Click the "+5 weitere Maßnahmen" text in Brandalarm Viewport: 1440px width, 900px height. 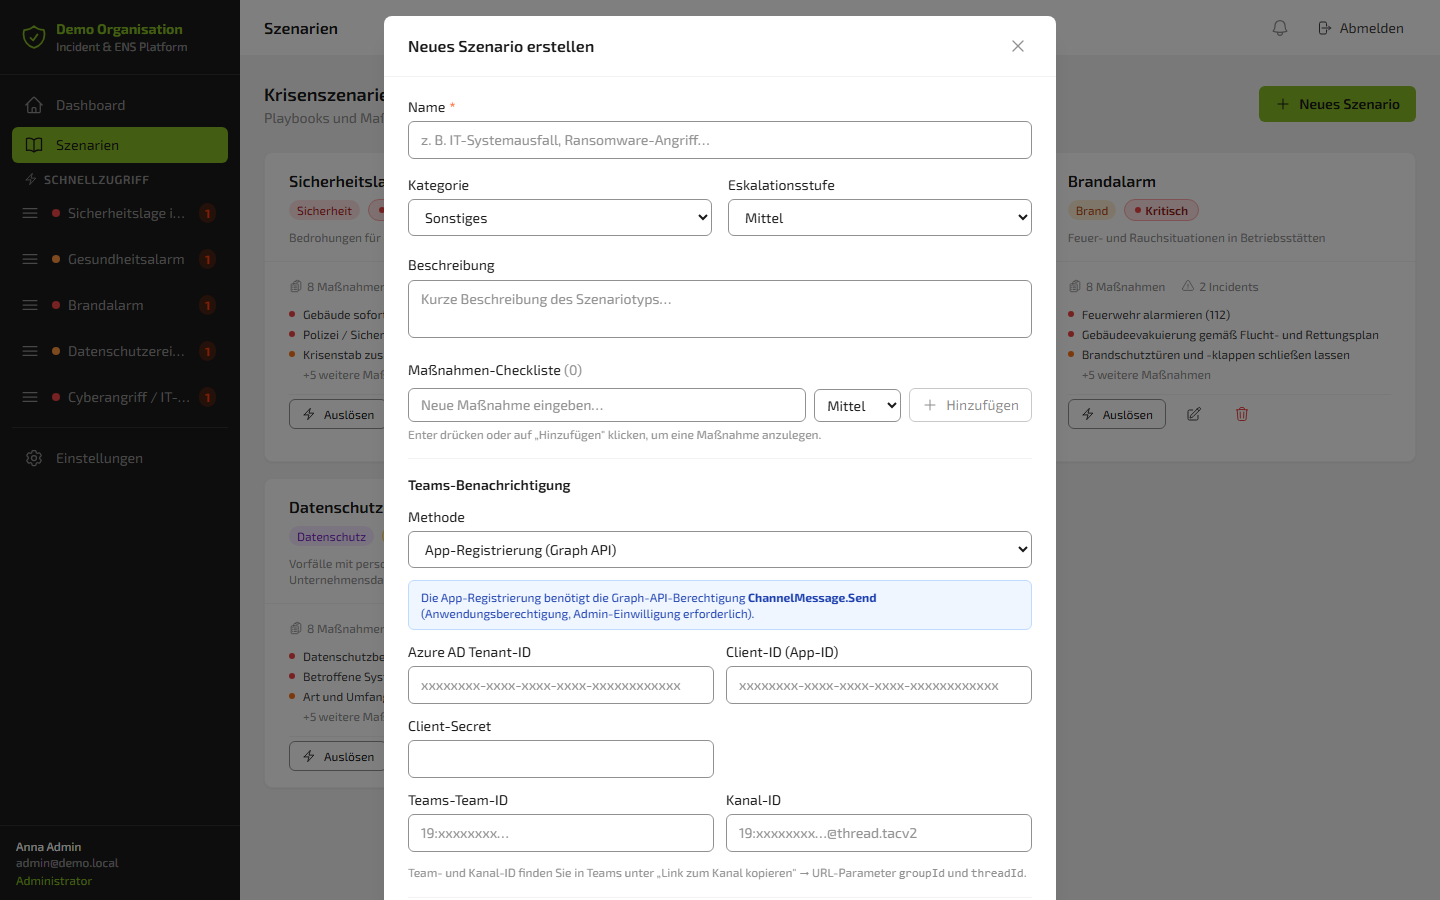(x=1146, y=375)
